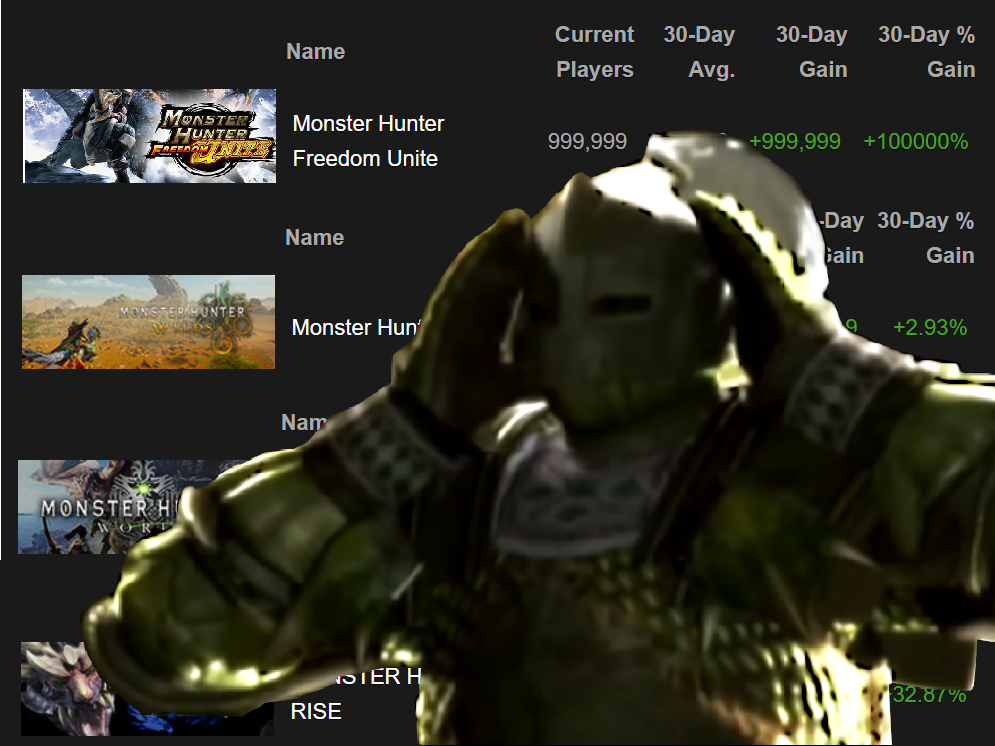Click the Name header above the Wilds row
995x746 pixels.
[315, 237]
